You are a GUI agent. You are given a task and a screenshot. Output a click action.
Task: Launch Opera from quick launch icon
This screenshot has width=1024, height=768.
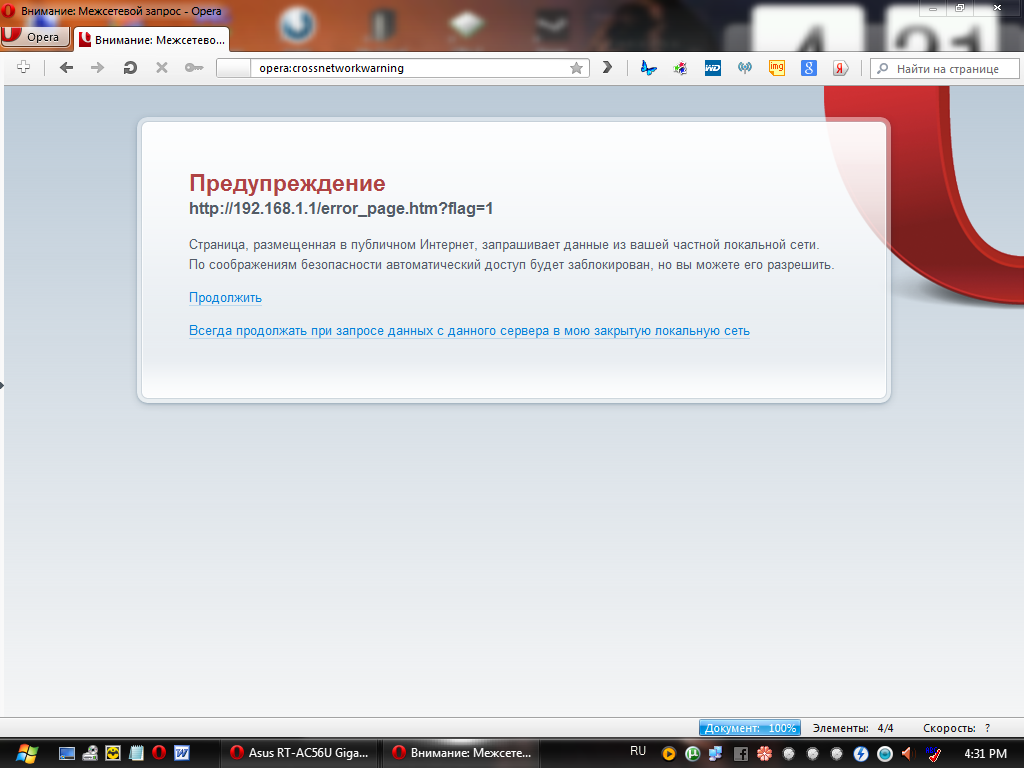[159, 753]
